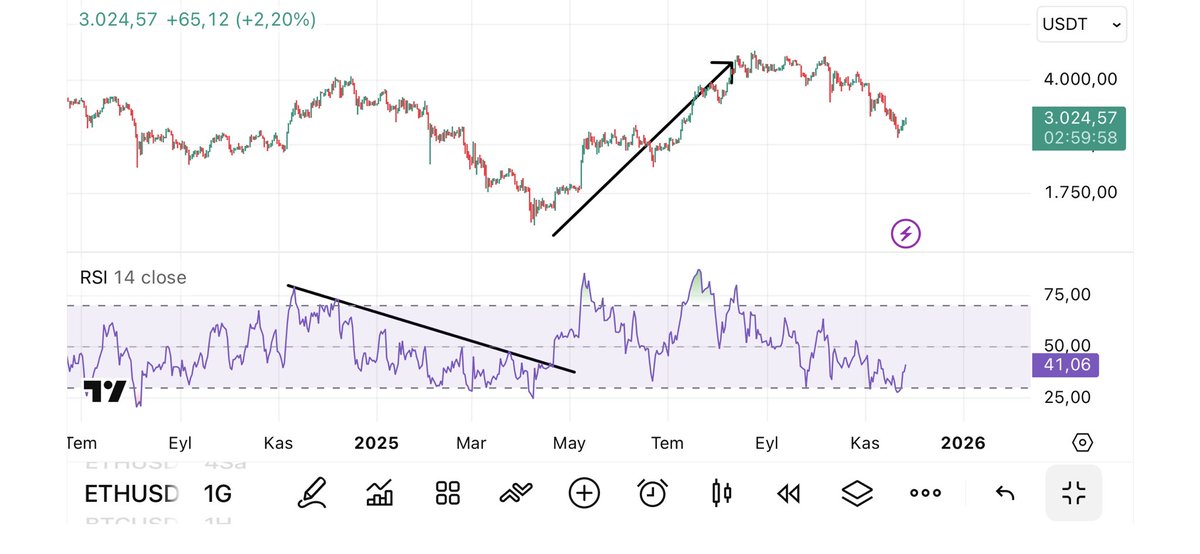
Task: Add symbol with the plus circle icon
Action: click(584, 492)
